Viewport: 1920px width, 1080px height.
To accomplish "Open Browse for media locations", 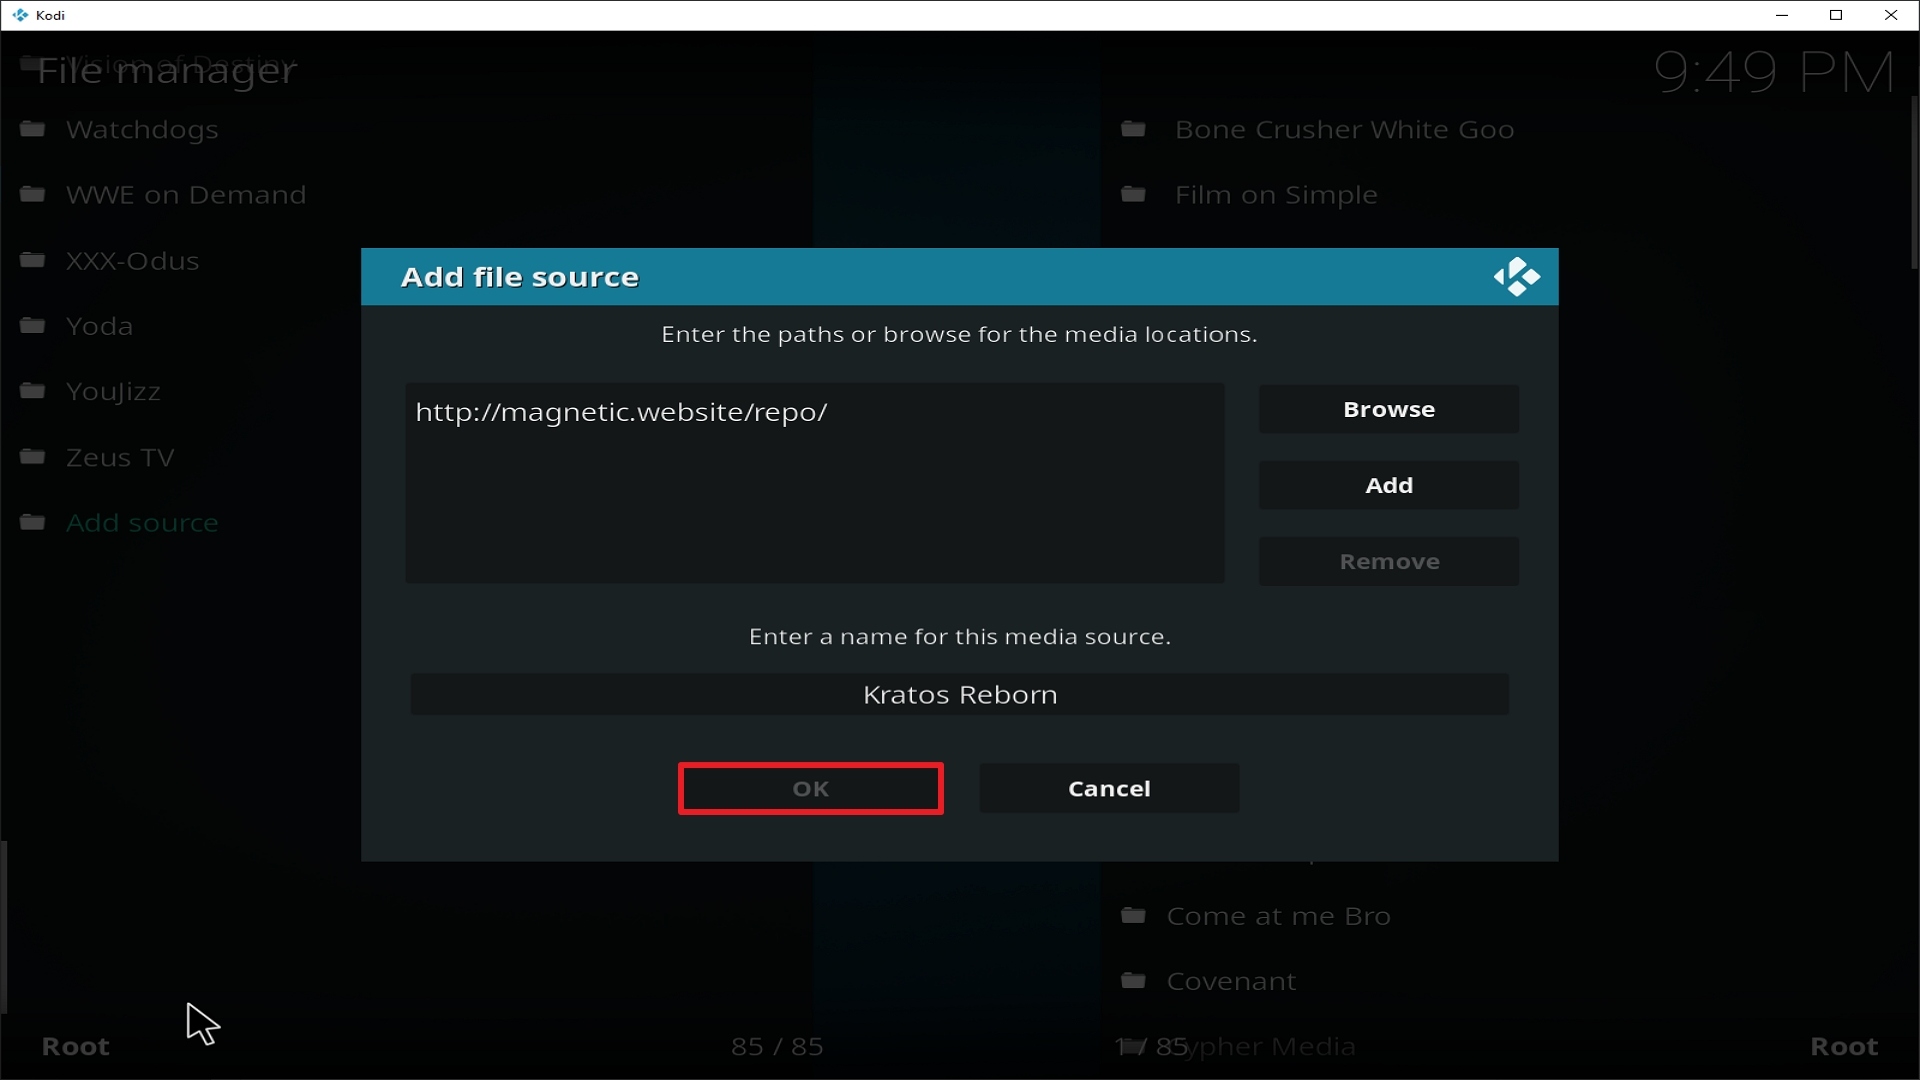I will point(1388,409).
